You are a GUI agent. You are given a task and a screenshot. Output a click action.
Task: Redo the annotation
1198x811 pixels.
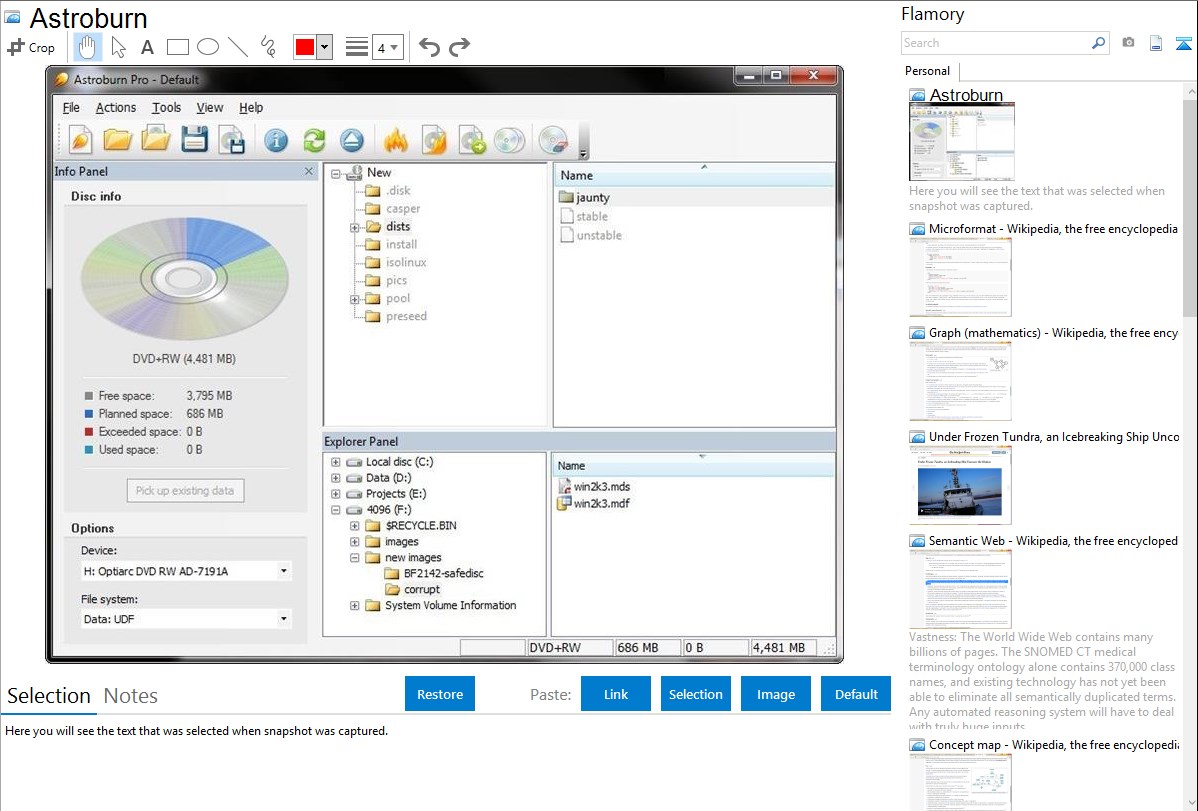[459, 47]
